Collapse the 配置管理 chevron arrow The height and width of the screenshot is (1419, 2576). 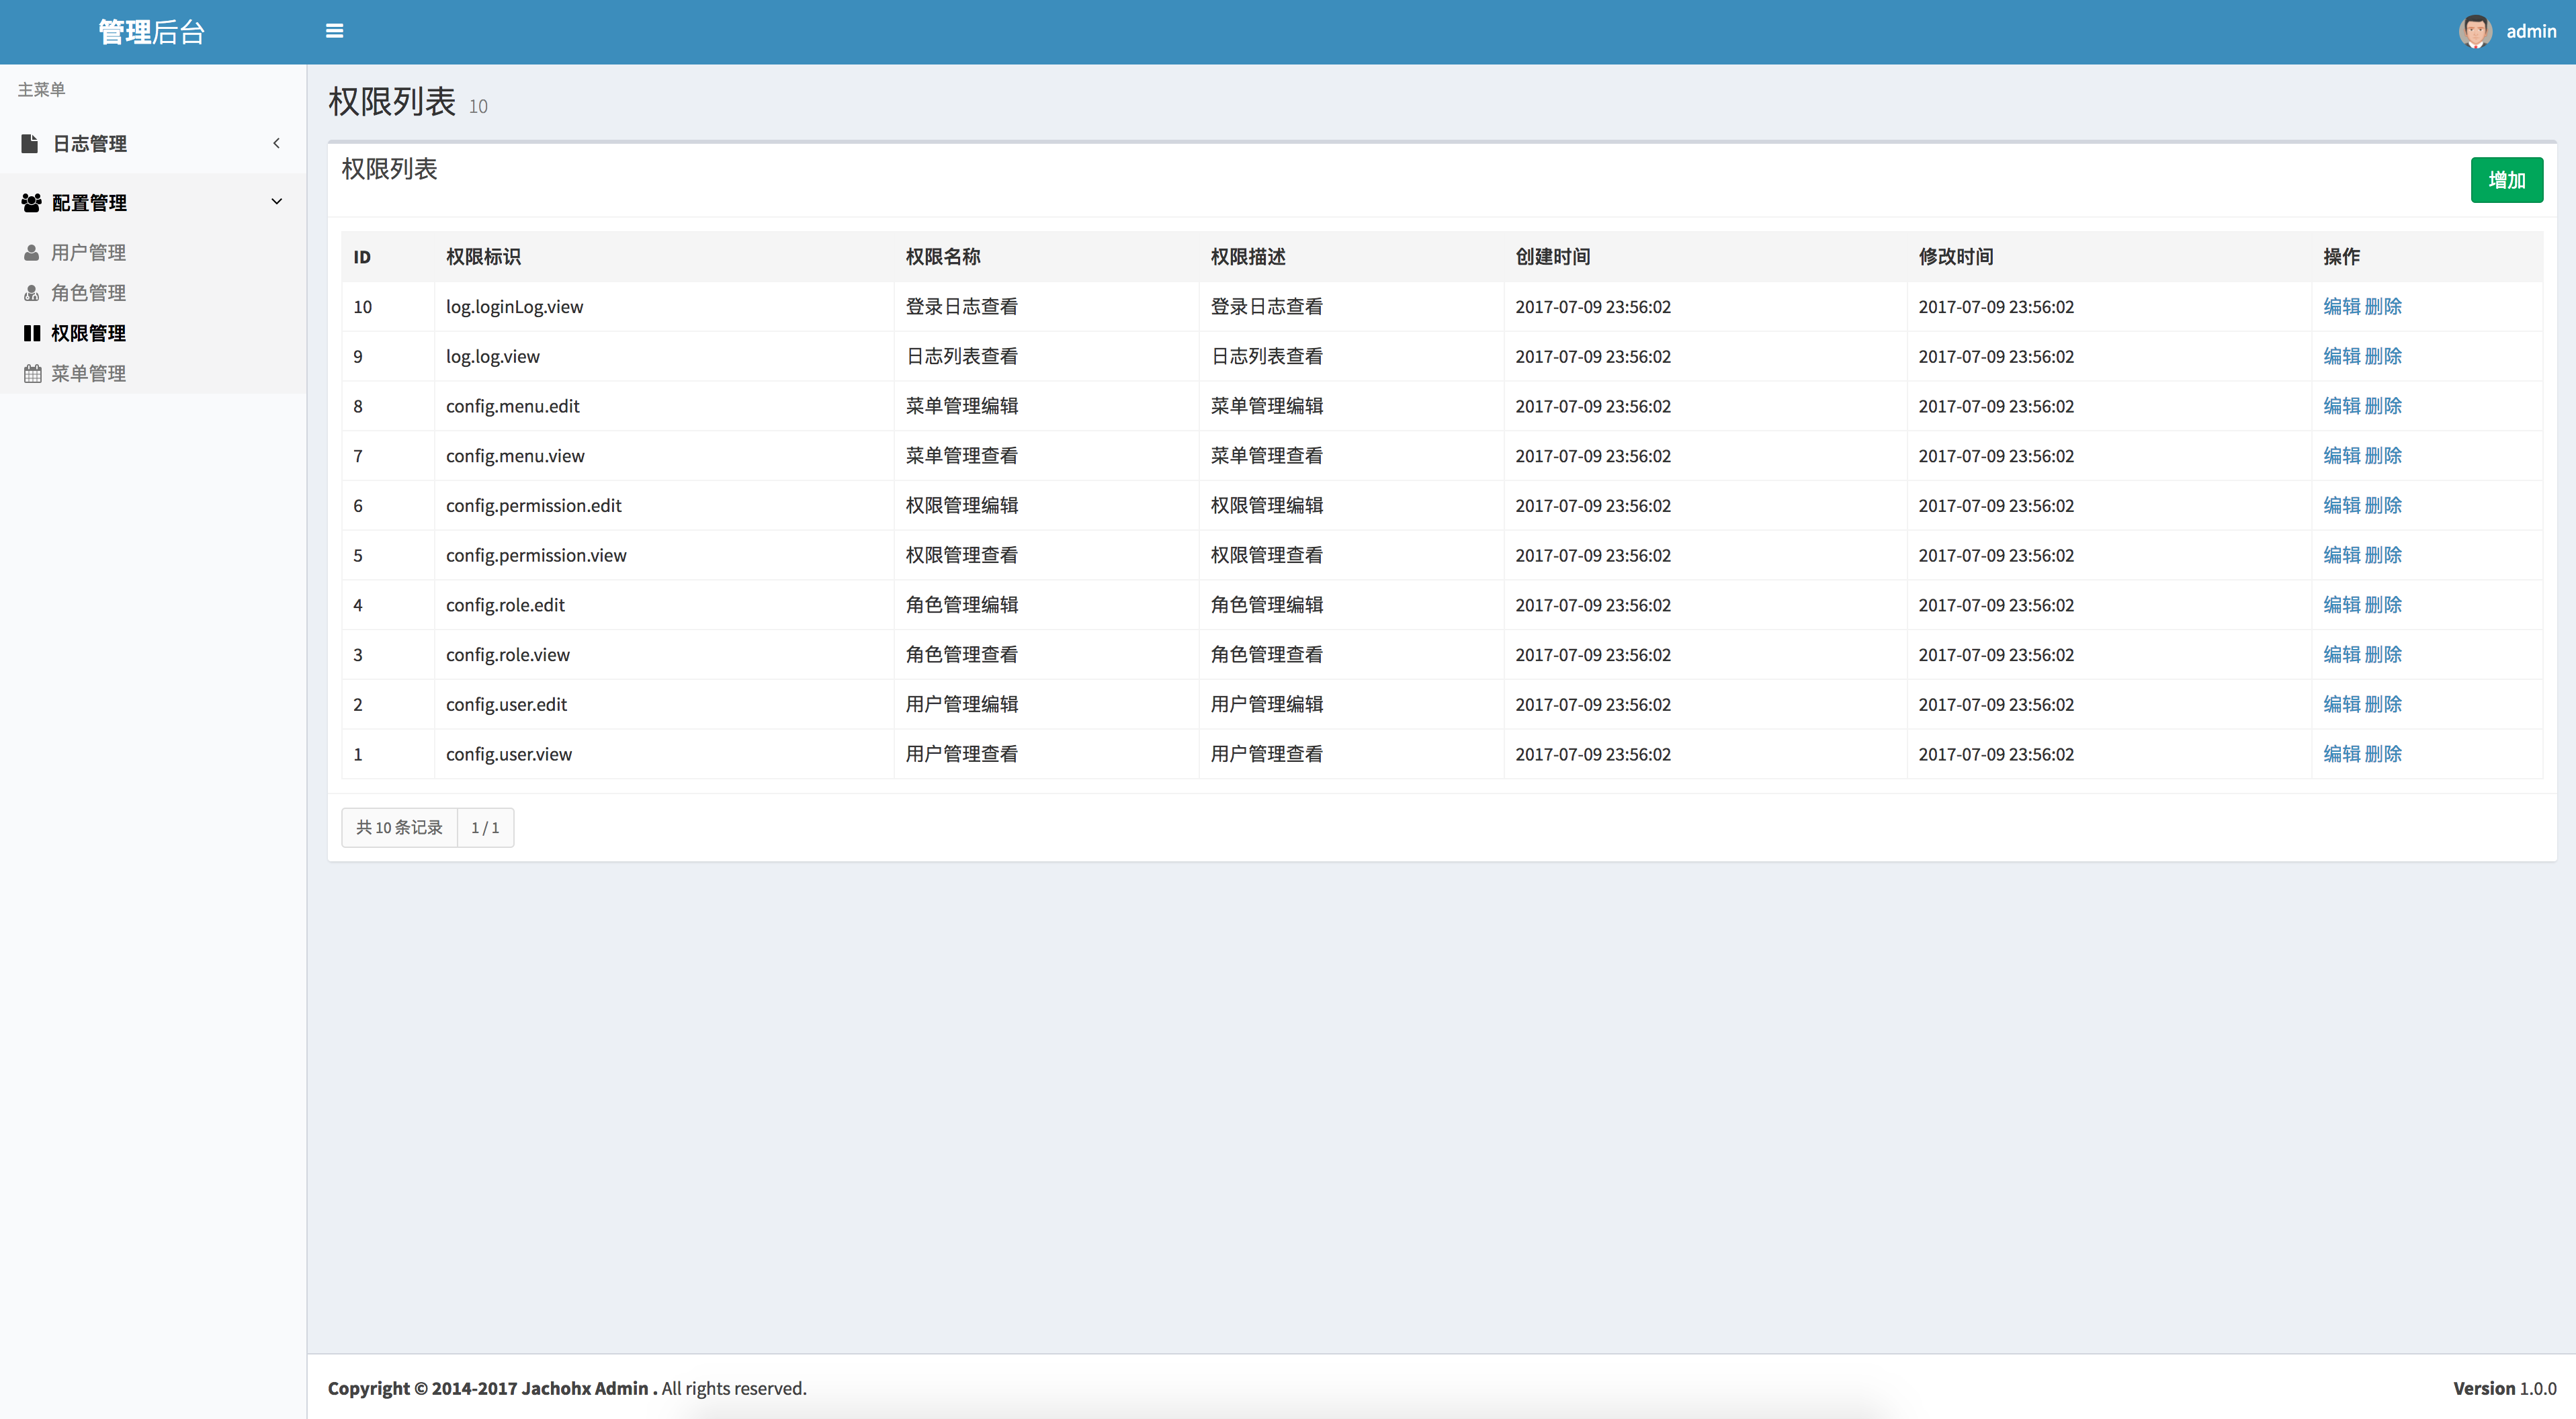click(x=276, y=202)
